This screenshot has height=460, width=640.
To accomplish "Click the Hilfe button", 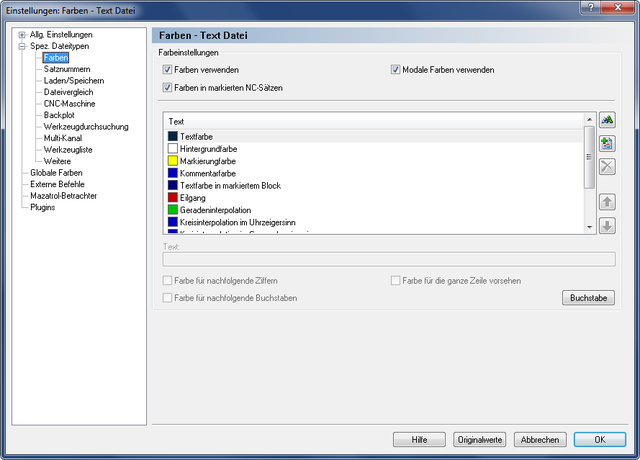I will [419, 440].
